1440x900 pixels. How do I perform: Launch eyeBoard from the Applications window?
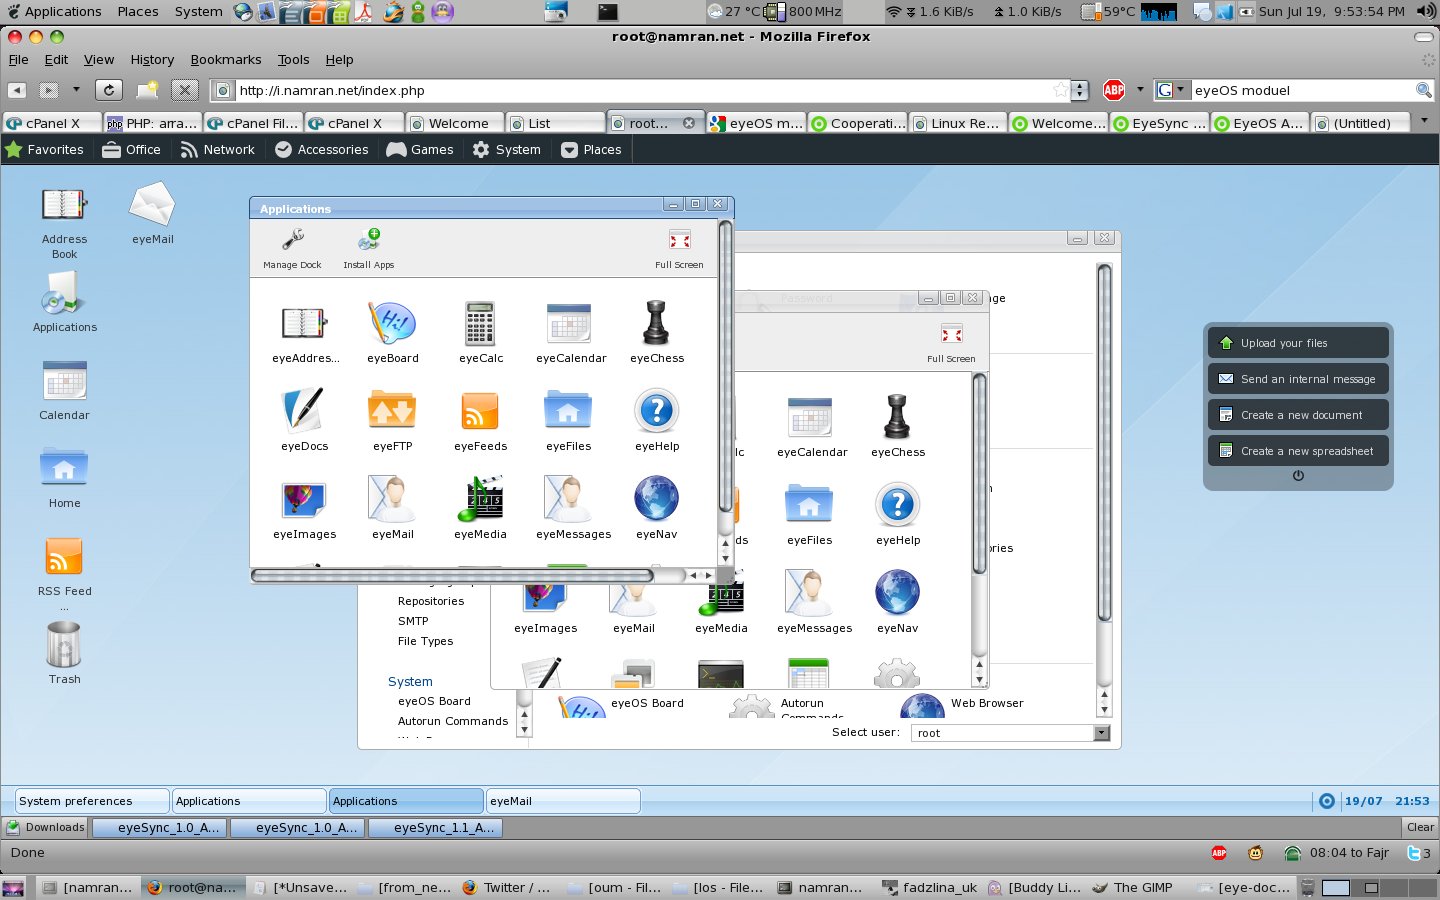pyautogui.click(x=392, y=325)
